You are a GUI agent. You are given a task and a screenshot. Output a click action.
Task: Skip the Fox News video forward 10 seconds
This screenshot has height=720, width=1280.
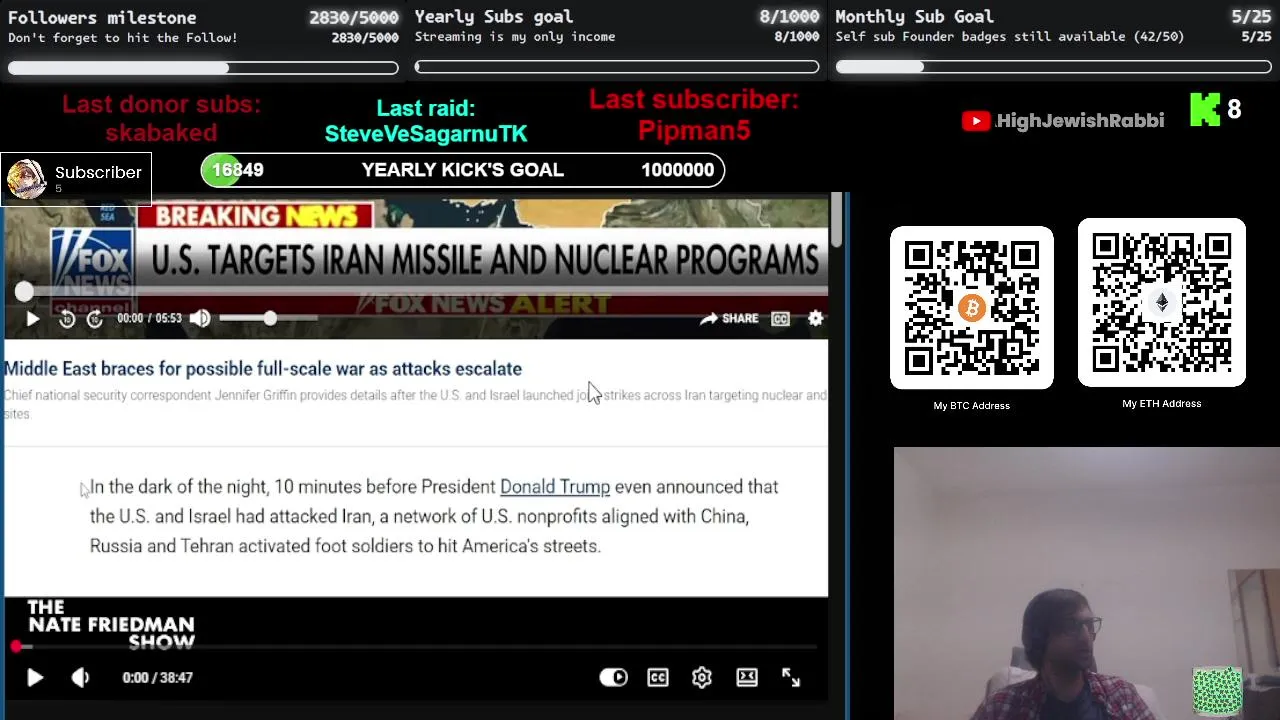tap(95, 318)
